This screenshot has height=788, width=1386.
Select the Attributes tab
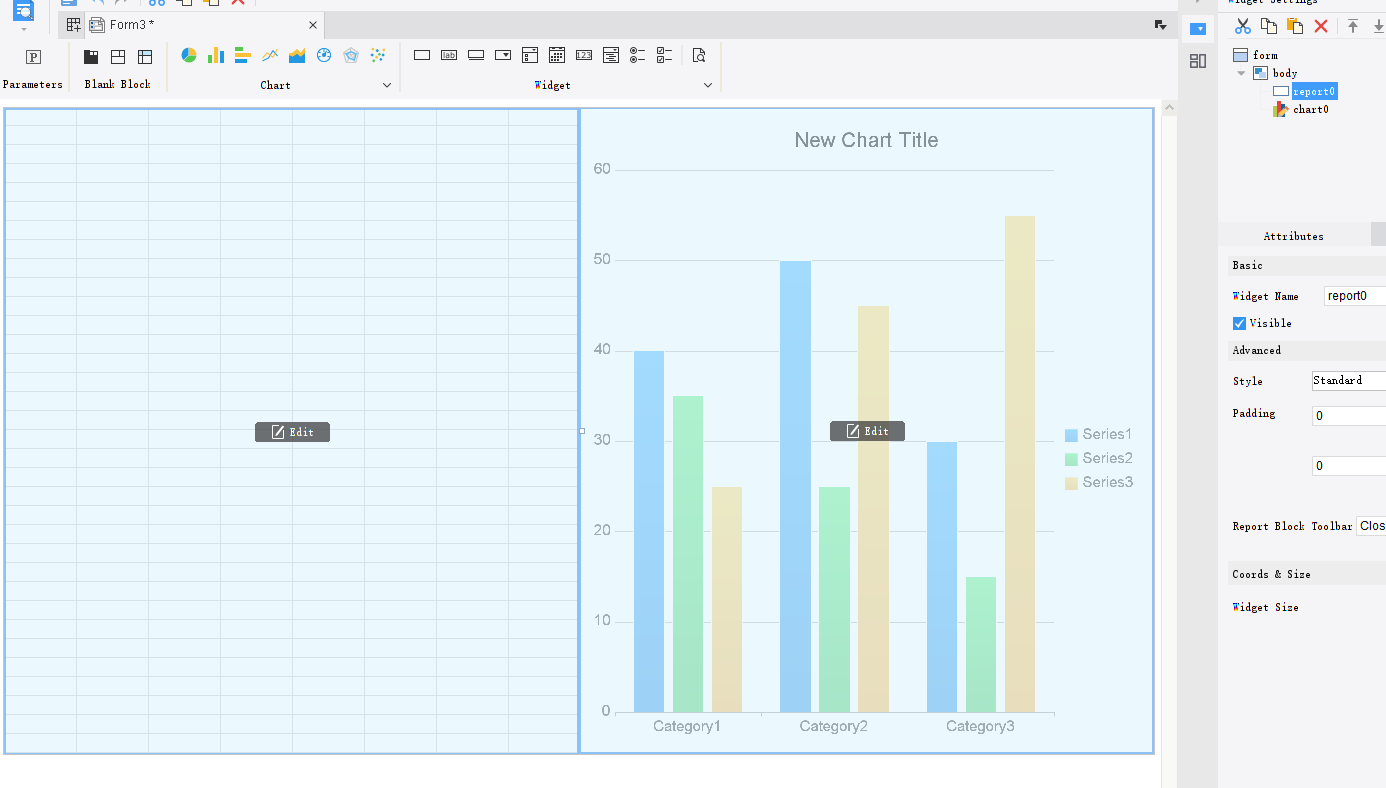1294,236
